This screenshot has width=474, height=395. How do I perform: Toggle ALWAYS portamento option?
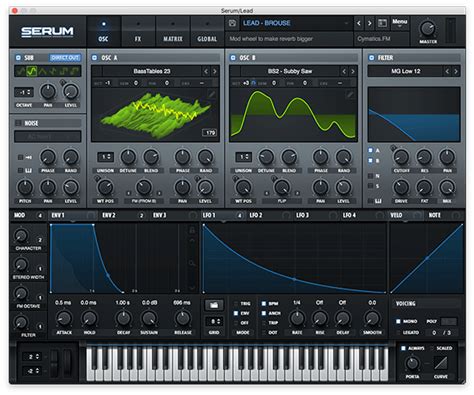pyautogui.click(x=403, y=348)
